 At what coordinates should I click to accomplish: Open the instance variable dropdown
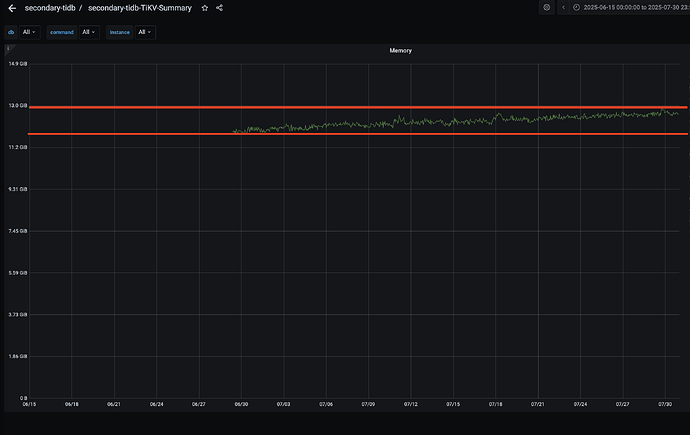tap(145, 32)
